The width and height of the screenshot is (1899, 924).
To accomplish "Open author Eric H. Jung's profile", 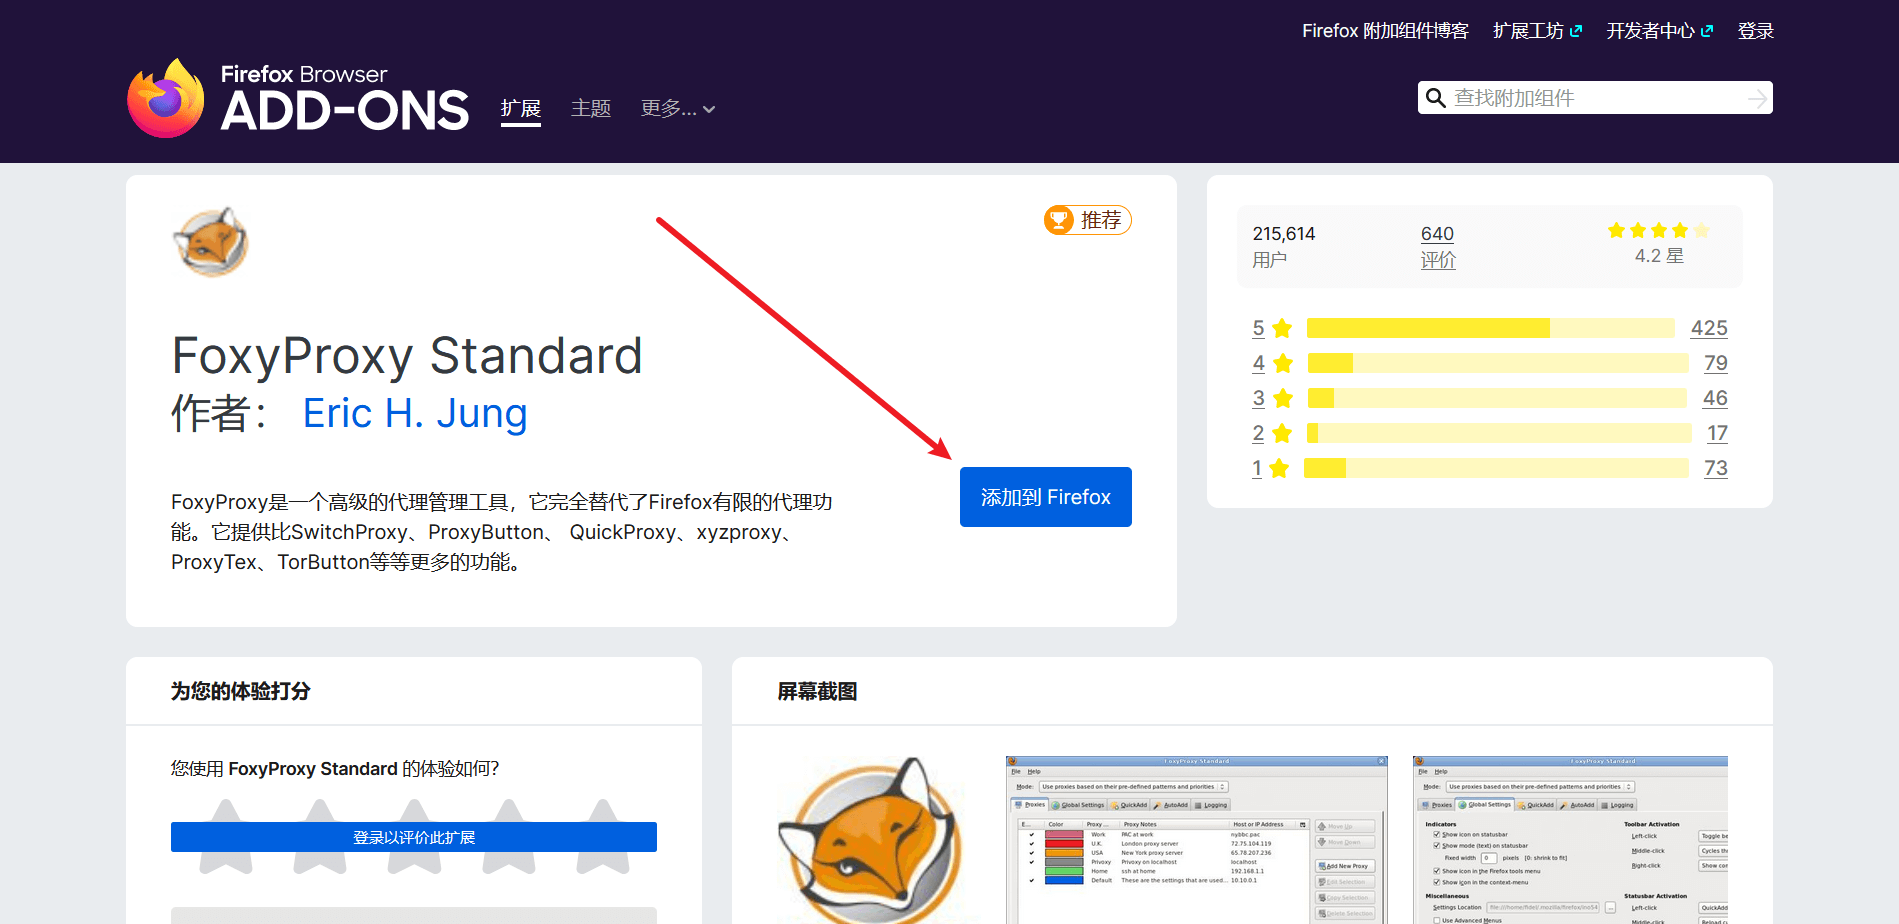I will click(x=415, y=413).
